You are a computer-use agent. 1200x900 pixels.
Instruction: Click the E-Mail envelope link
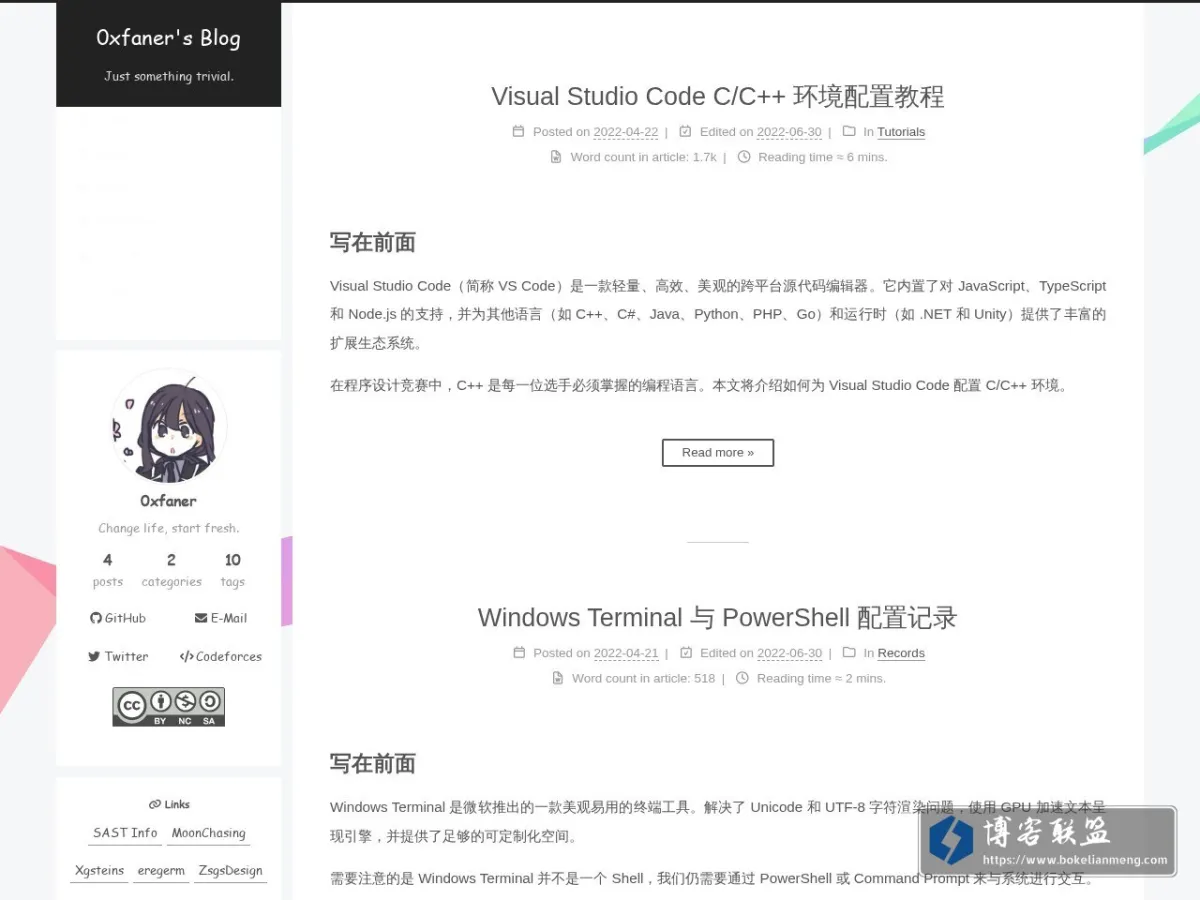pos(221,618)
